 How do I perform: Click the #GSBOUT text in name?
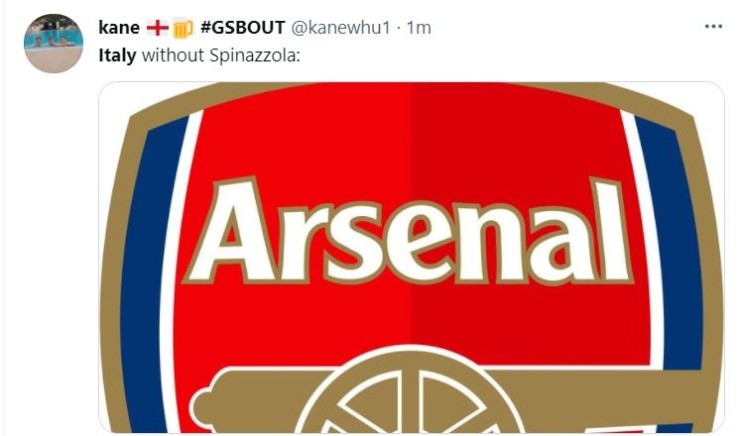(243, 28)
